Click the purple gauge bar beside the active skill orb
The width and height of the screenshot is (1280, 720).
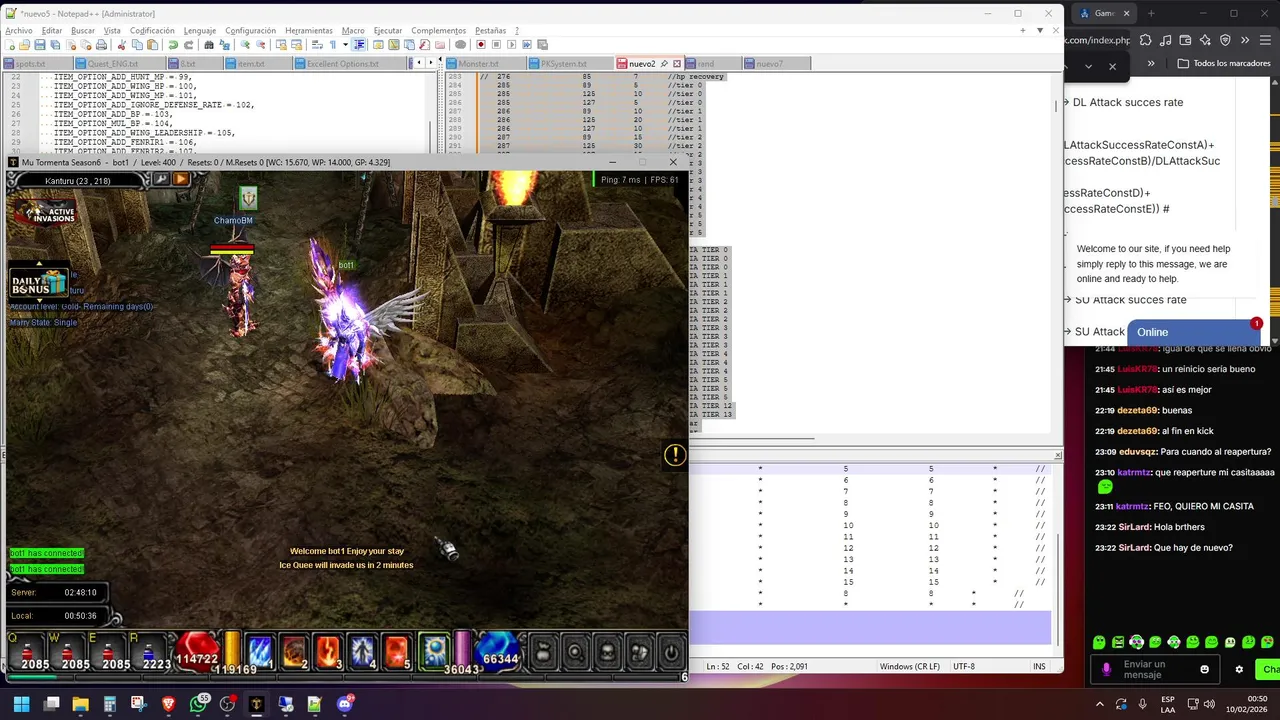click(x=463, y=650)
